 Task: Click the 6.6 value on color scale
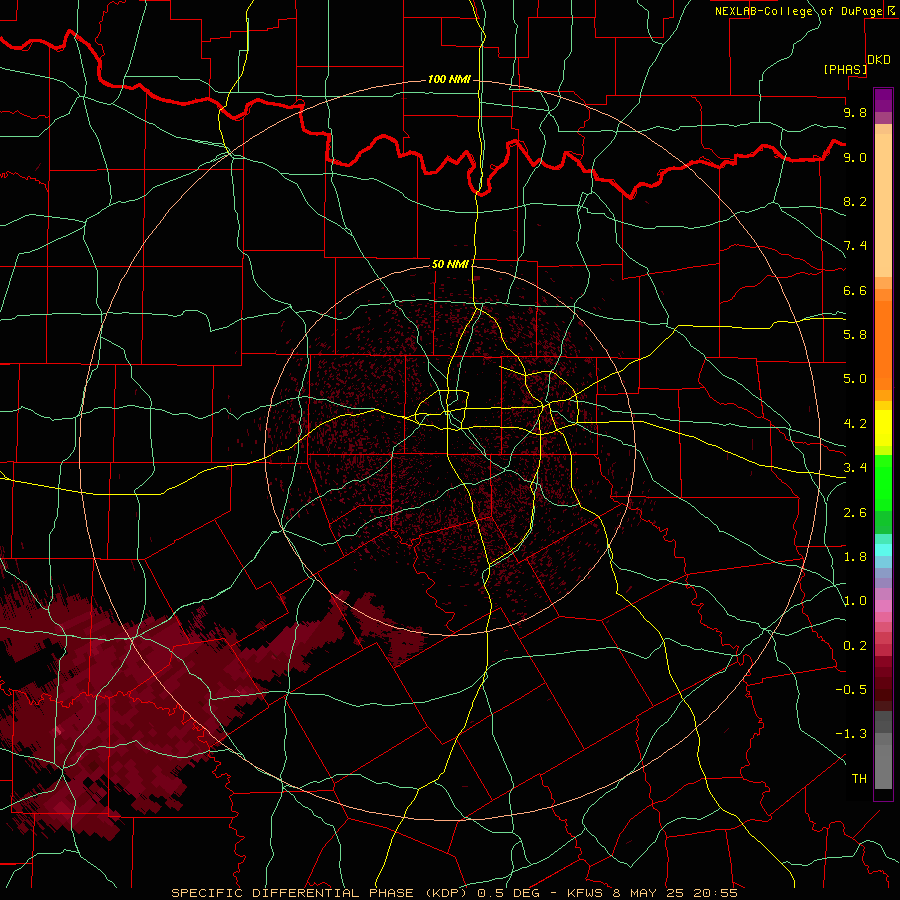(855, 290)
